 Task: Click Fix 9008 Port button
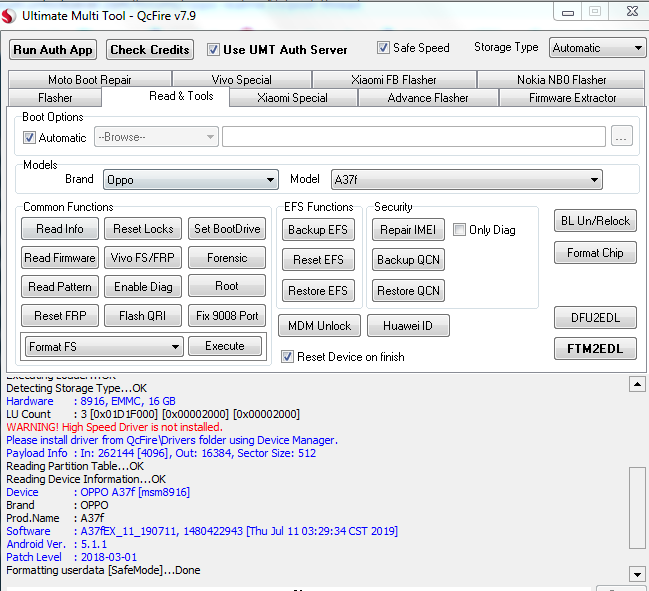point(227,316)
